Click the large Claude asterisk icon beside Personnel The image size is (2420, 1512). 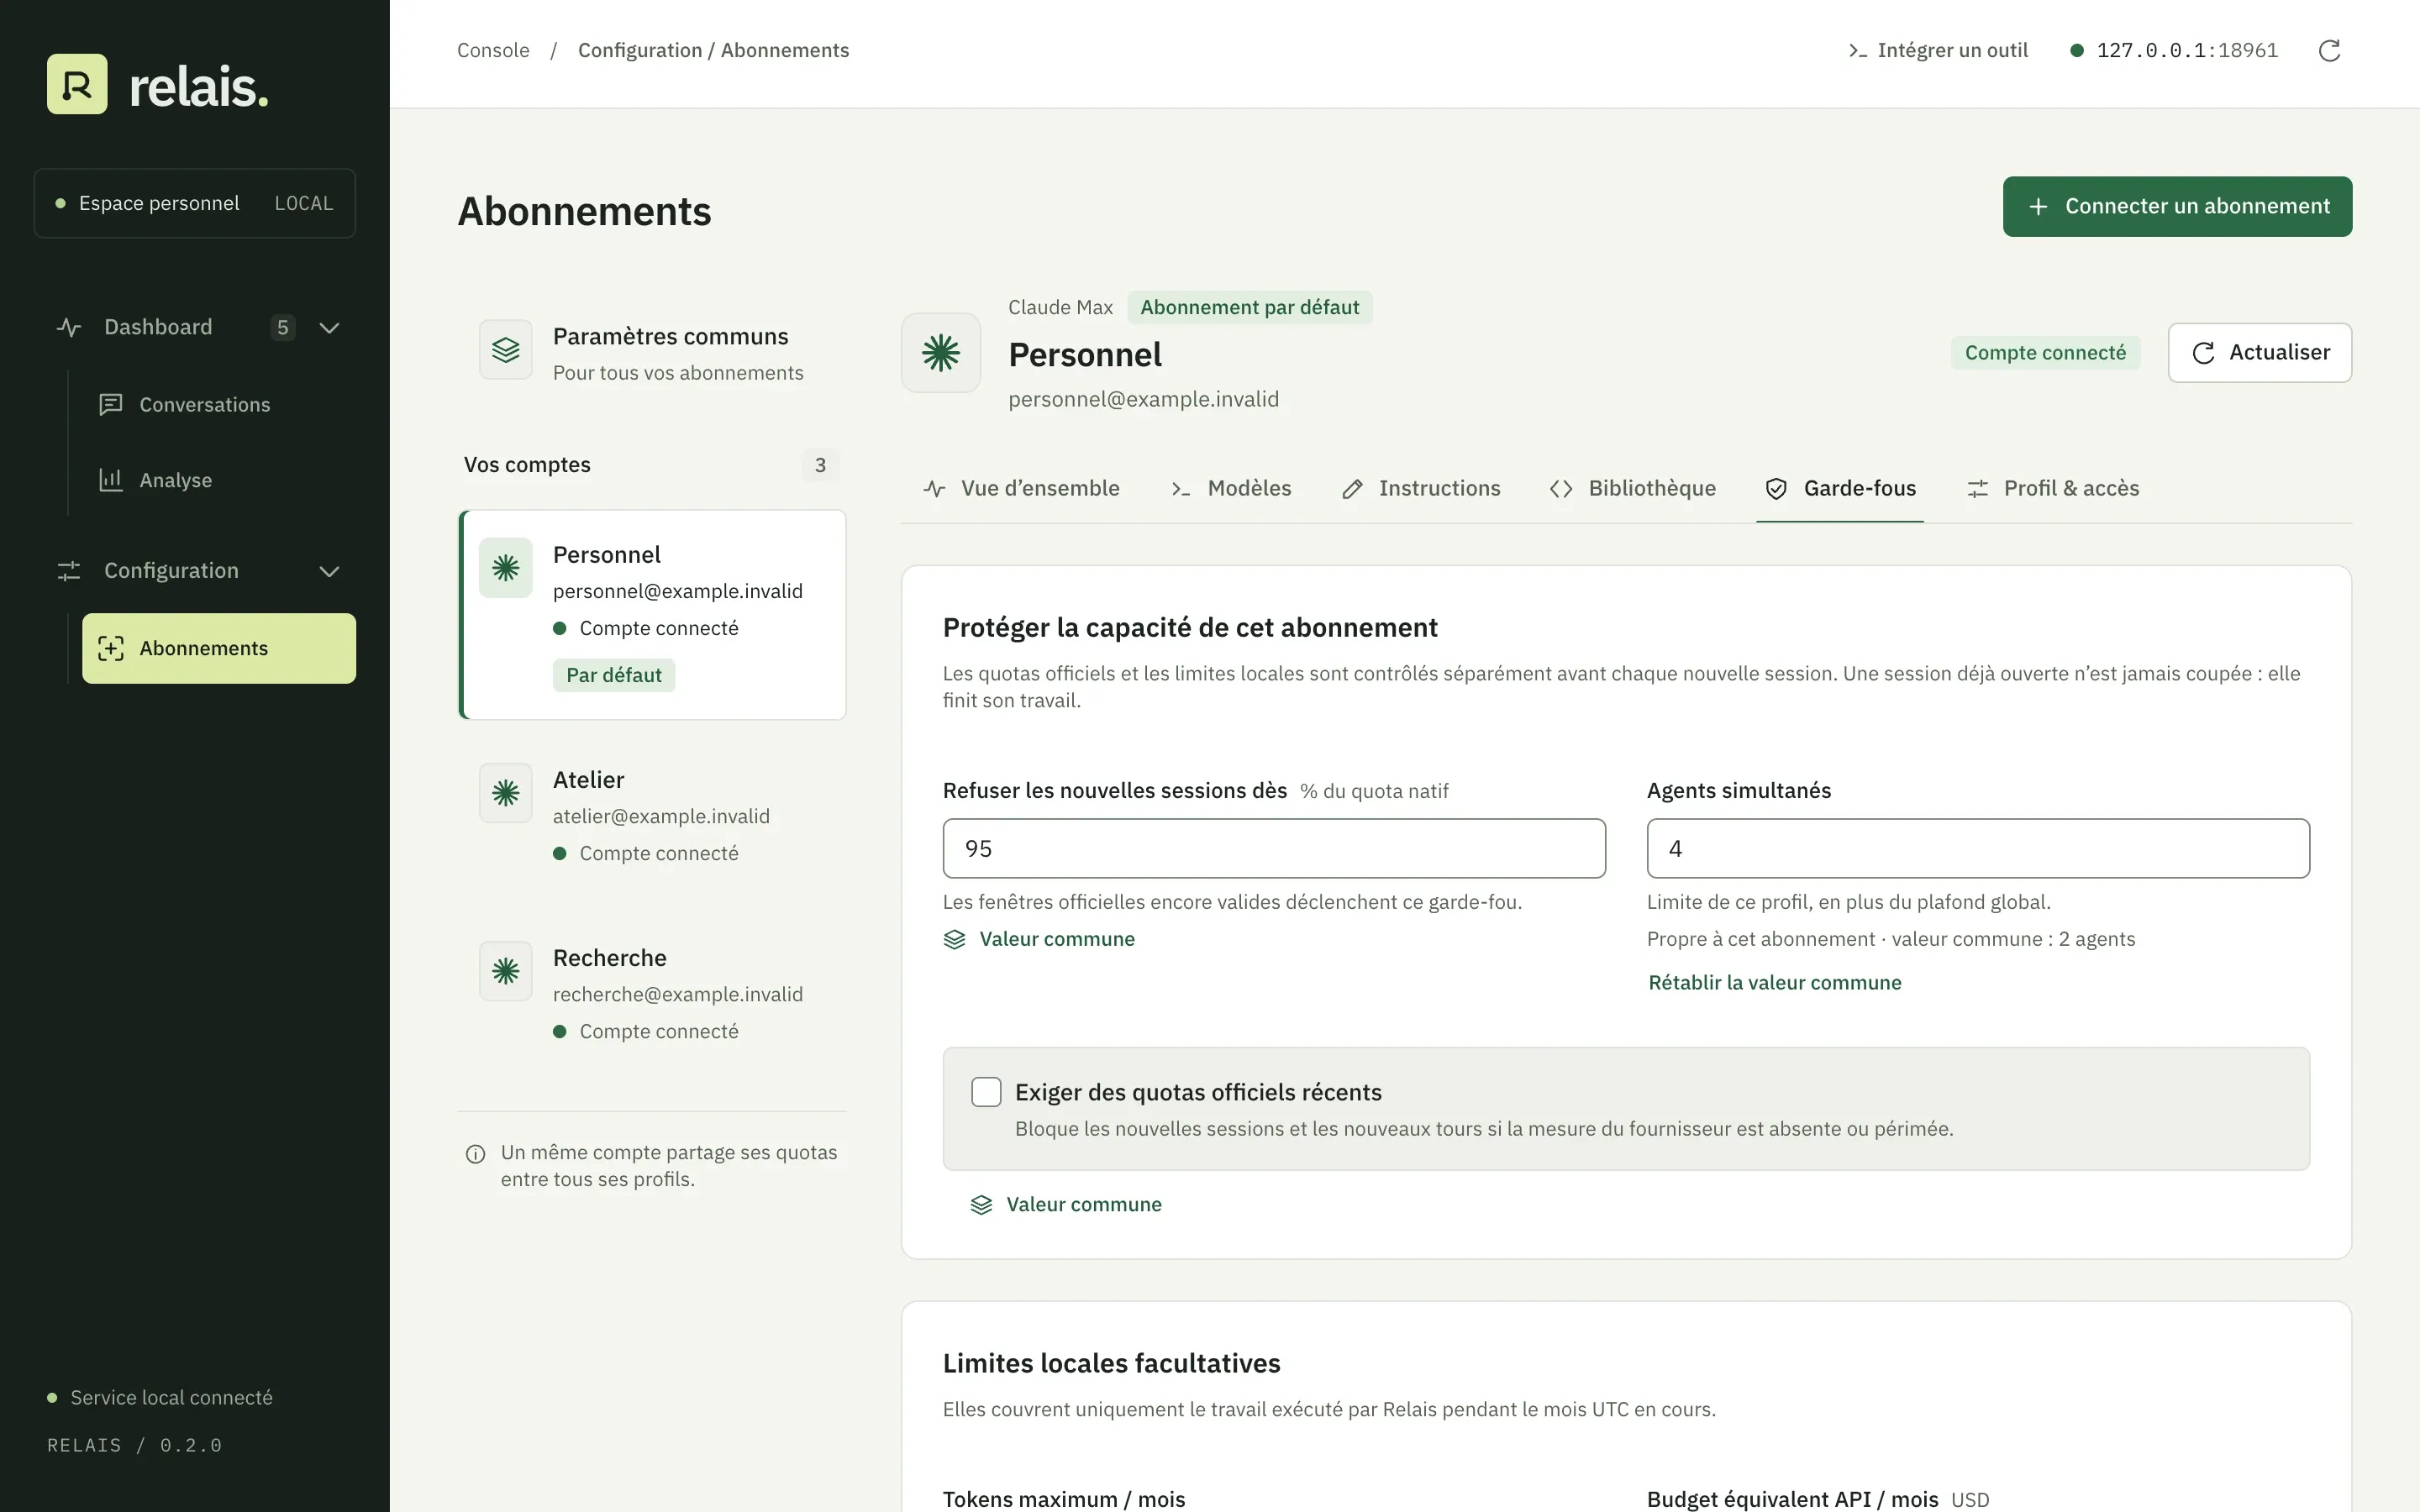coord(941,353)
